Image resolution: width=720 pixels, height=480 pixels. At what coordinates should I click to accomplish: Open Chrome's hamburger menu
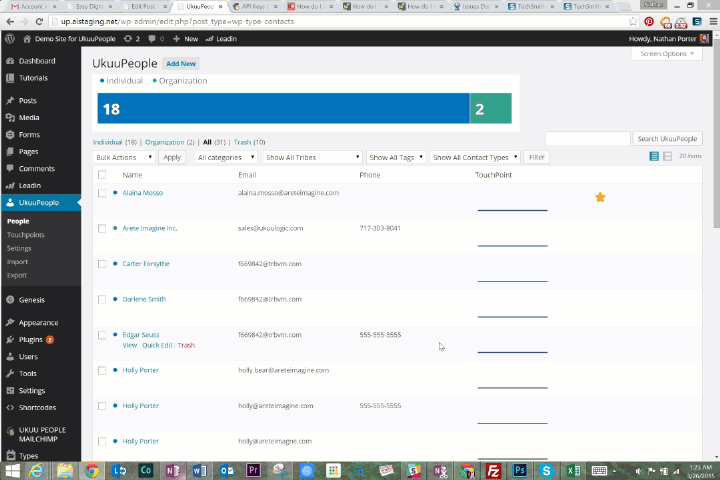coord(713,21)
